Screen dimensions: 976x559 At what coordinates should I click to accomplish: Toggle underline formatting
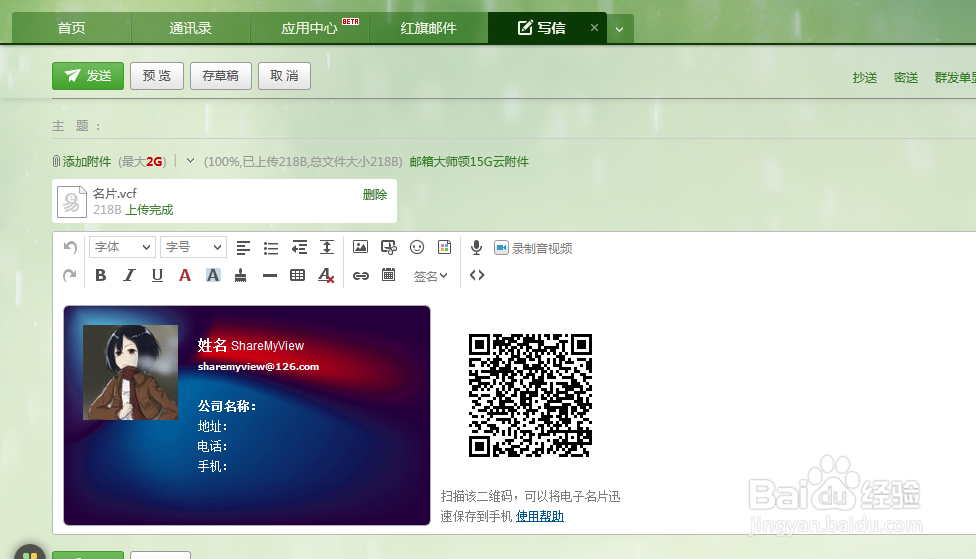click(157, 275)
